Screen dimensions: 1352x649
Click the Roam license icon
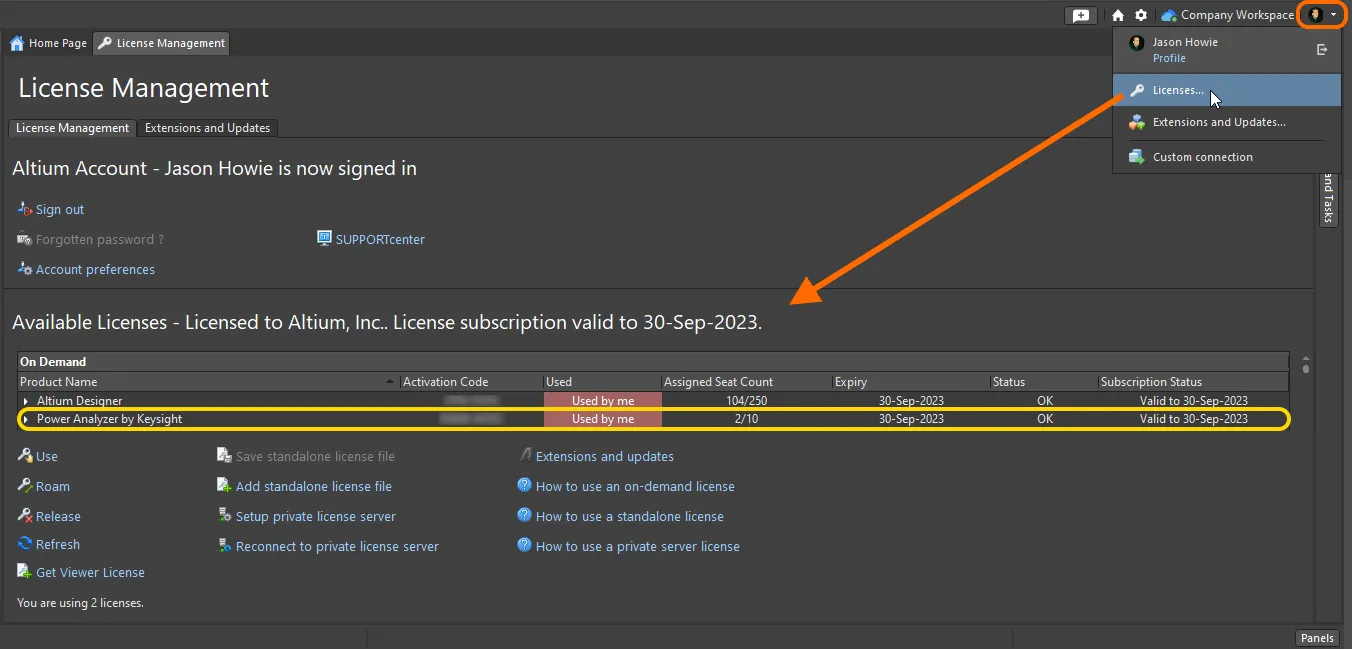tap(25, 486)
